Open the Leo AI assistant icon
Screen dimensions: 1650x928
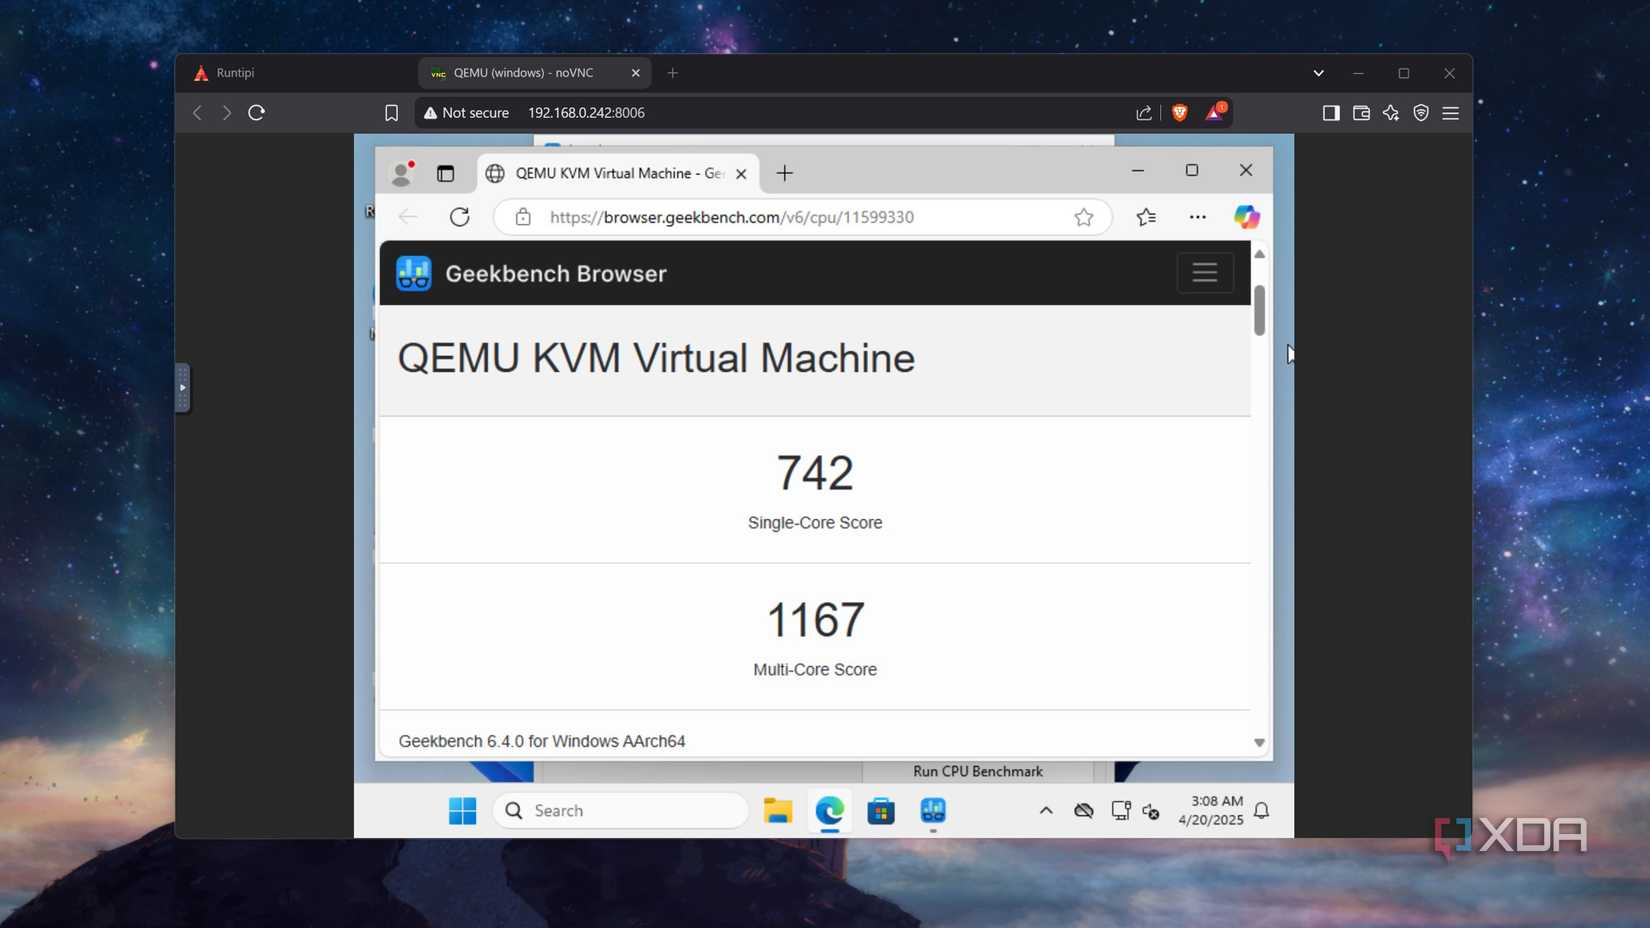click(1390, 113)
